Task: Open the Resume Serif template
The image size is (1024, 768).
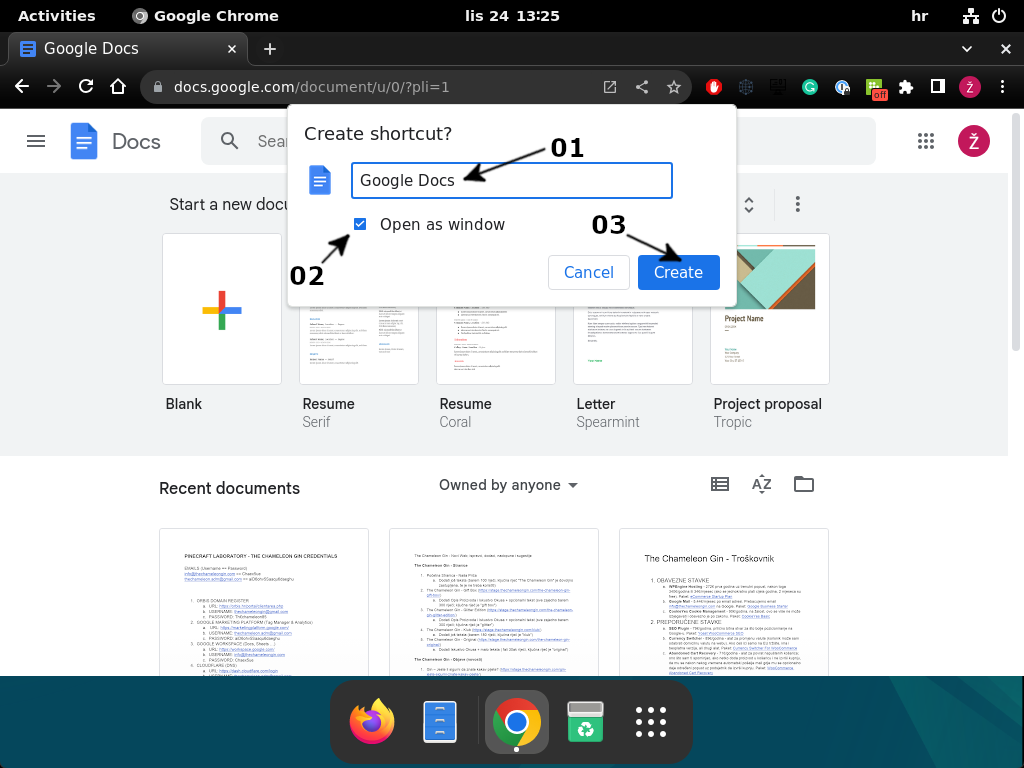Action: tap(359, 345)
